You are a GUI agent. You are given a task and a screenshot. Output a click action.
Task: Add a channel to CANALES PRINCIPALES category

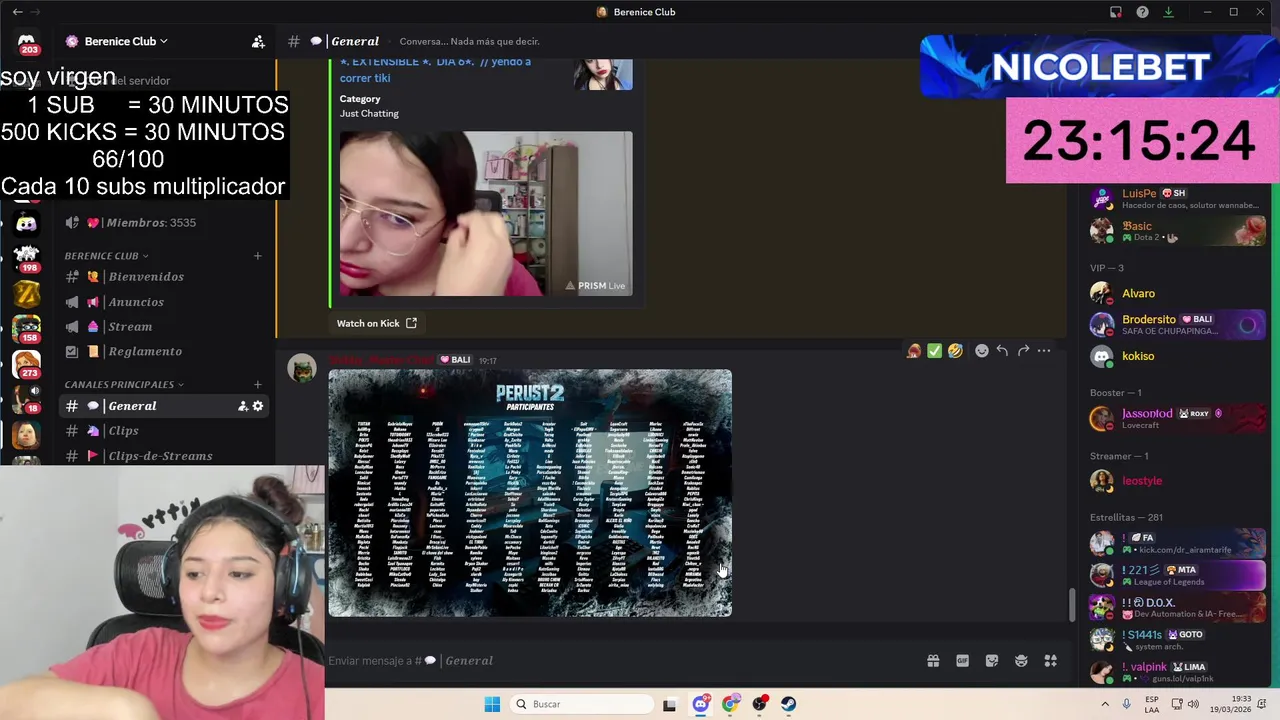[x=257, y=384]
